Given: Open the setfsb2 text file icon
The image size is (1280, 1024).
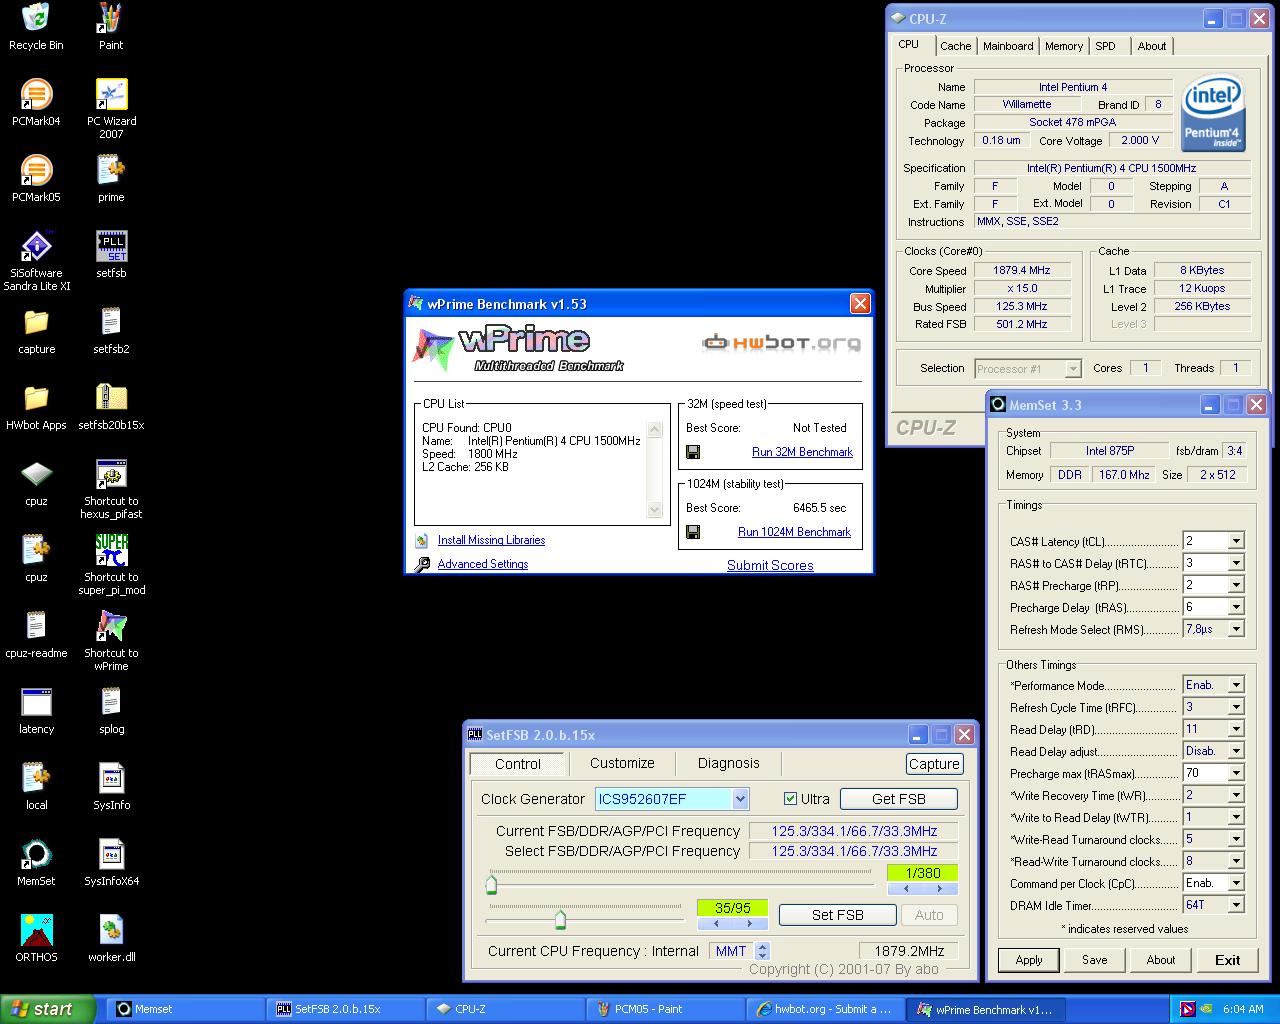Looking at the screenshot, I should (111, 331).
